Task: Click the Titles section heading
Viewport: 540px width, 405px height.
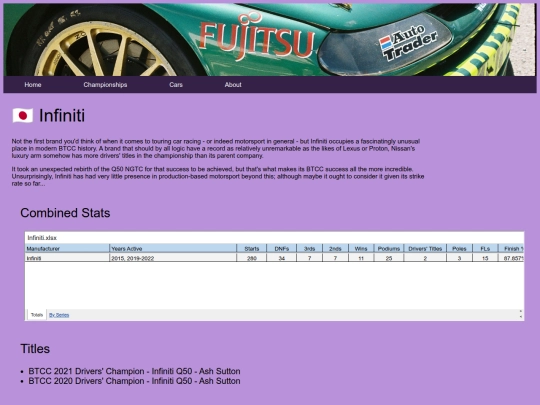Action: point(35,349)
